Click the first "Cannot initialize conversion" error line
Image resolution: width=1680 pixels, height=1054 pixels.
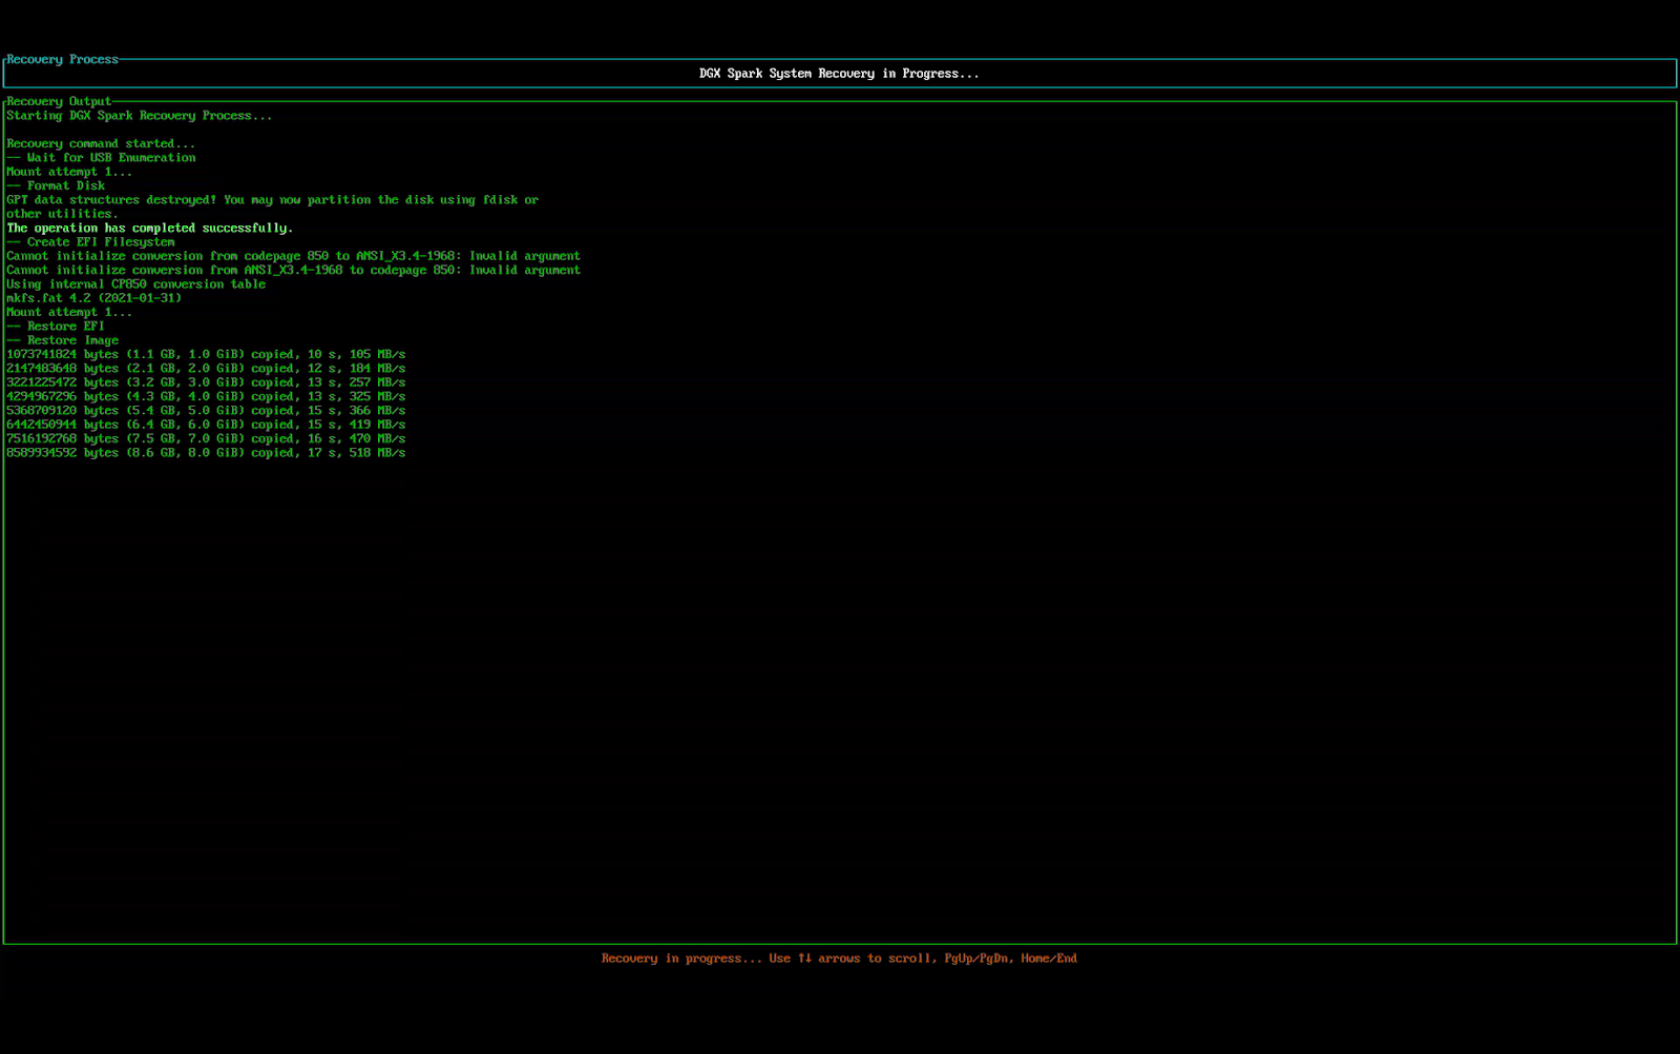(x=293, y=255)
